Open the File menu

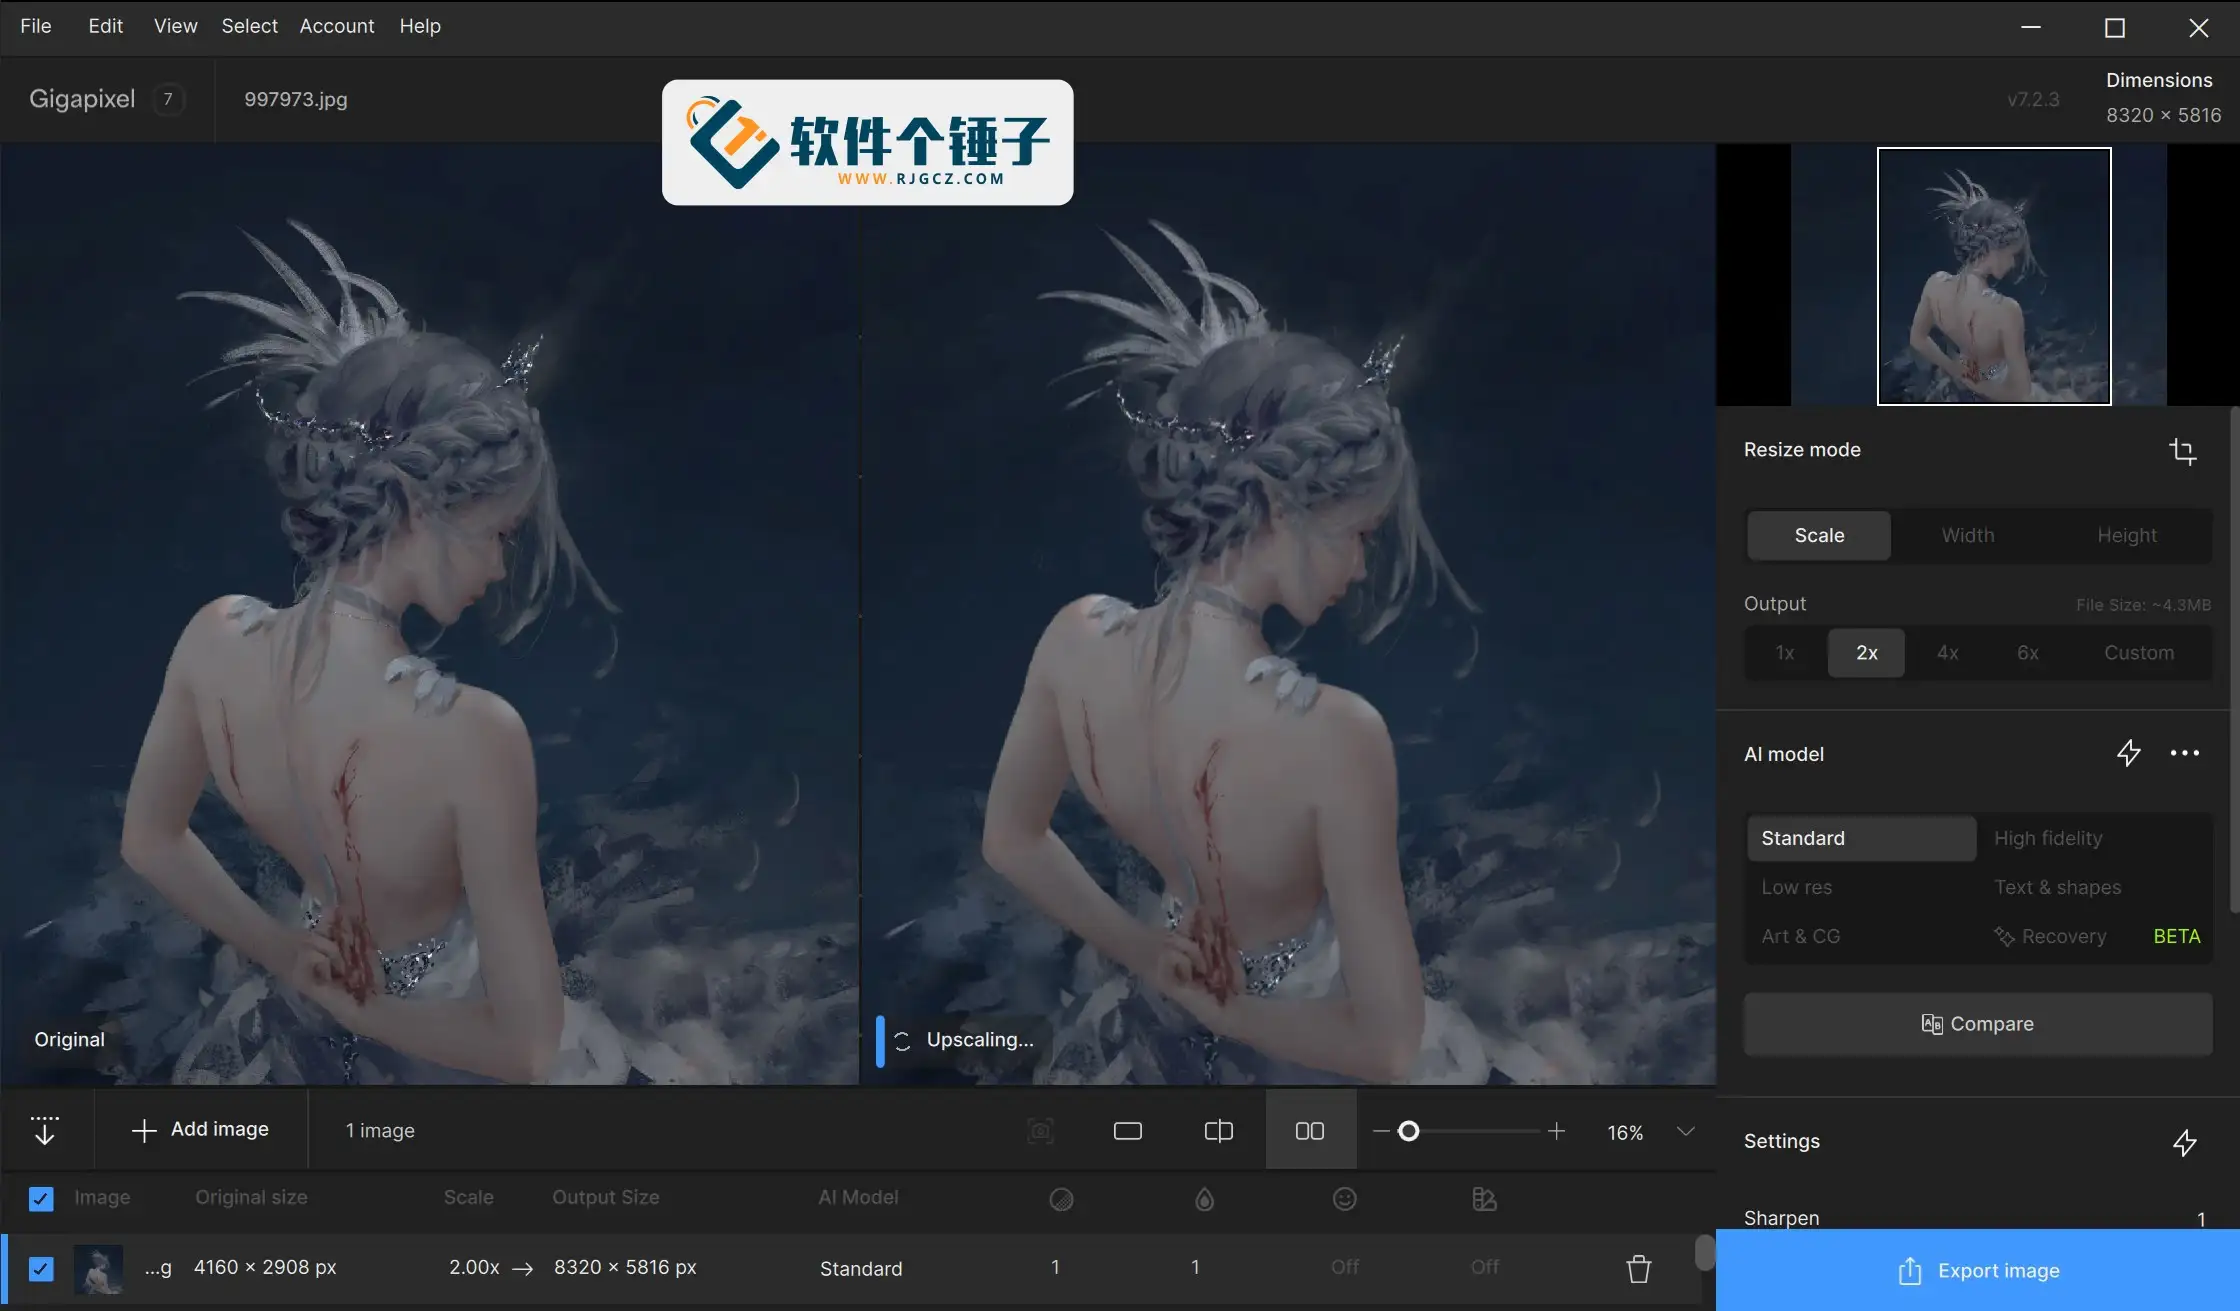coord(36,26)
